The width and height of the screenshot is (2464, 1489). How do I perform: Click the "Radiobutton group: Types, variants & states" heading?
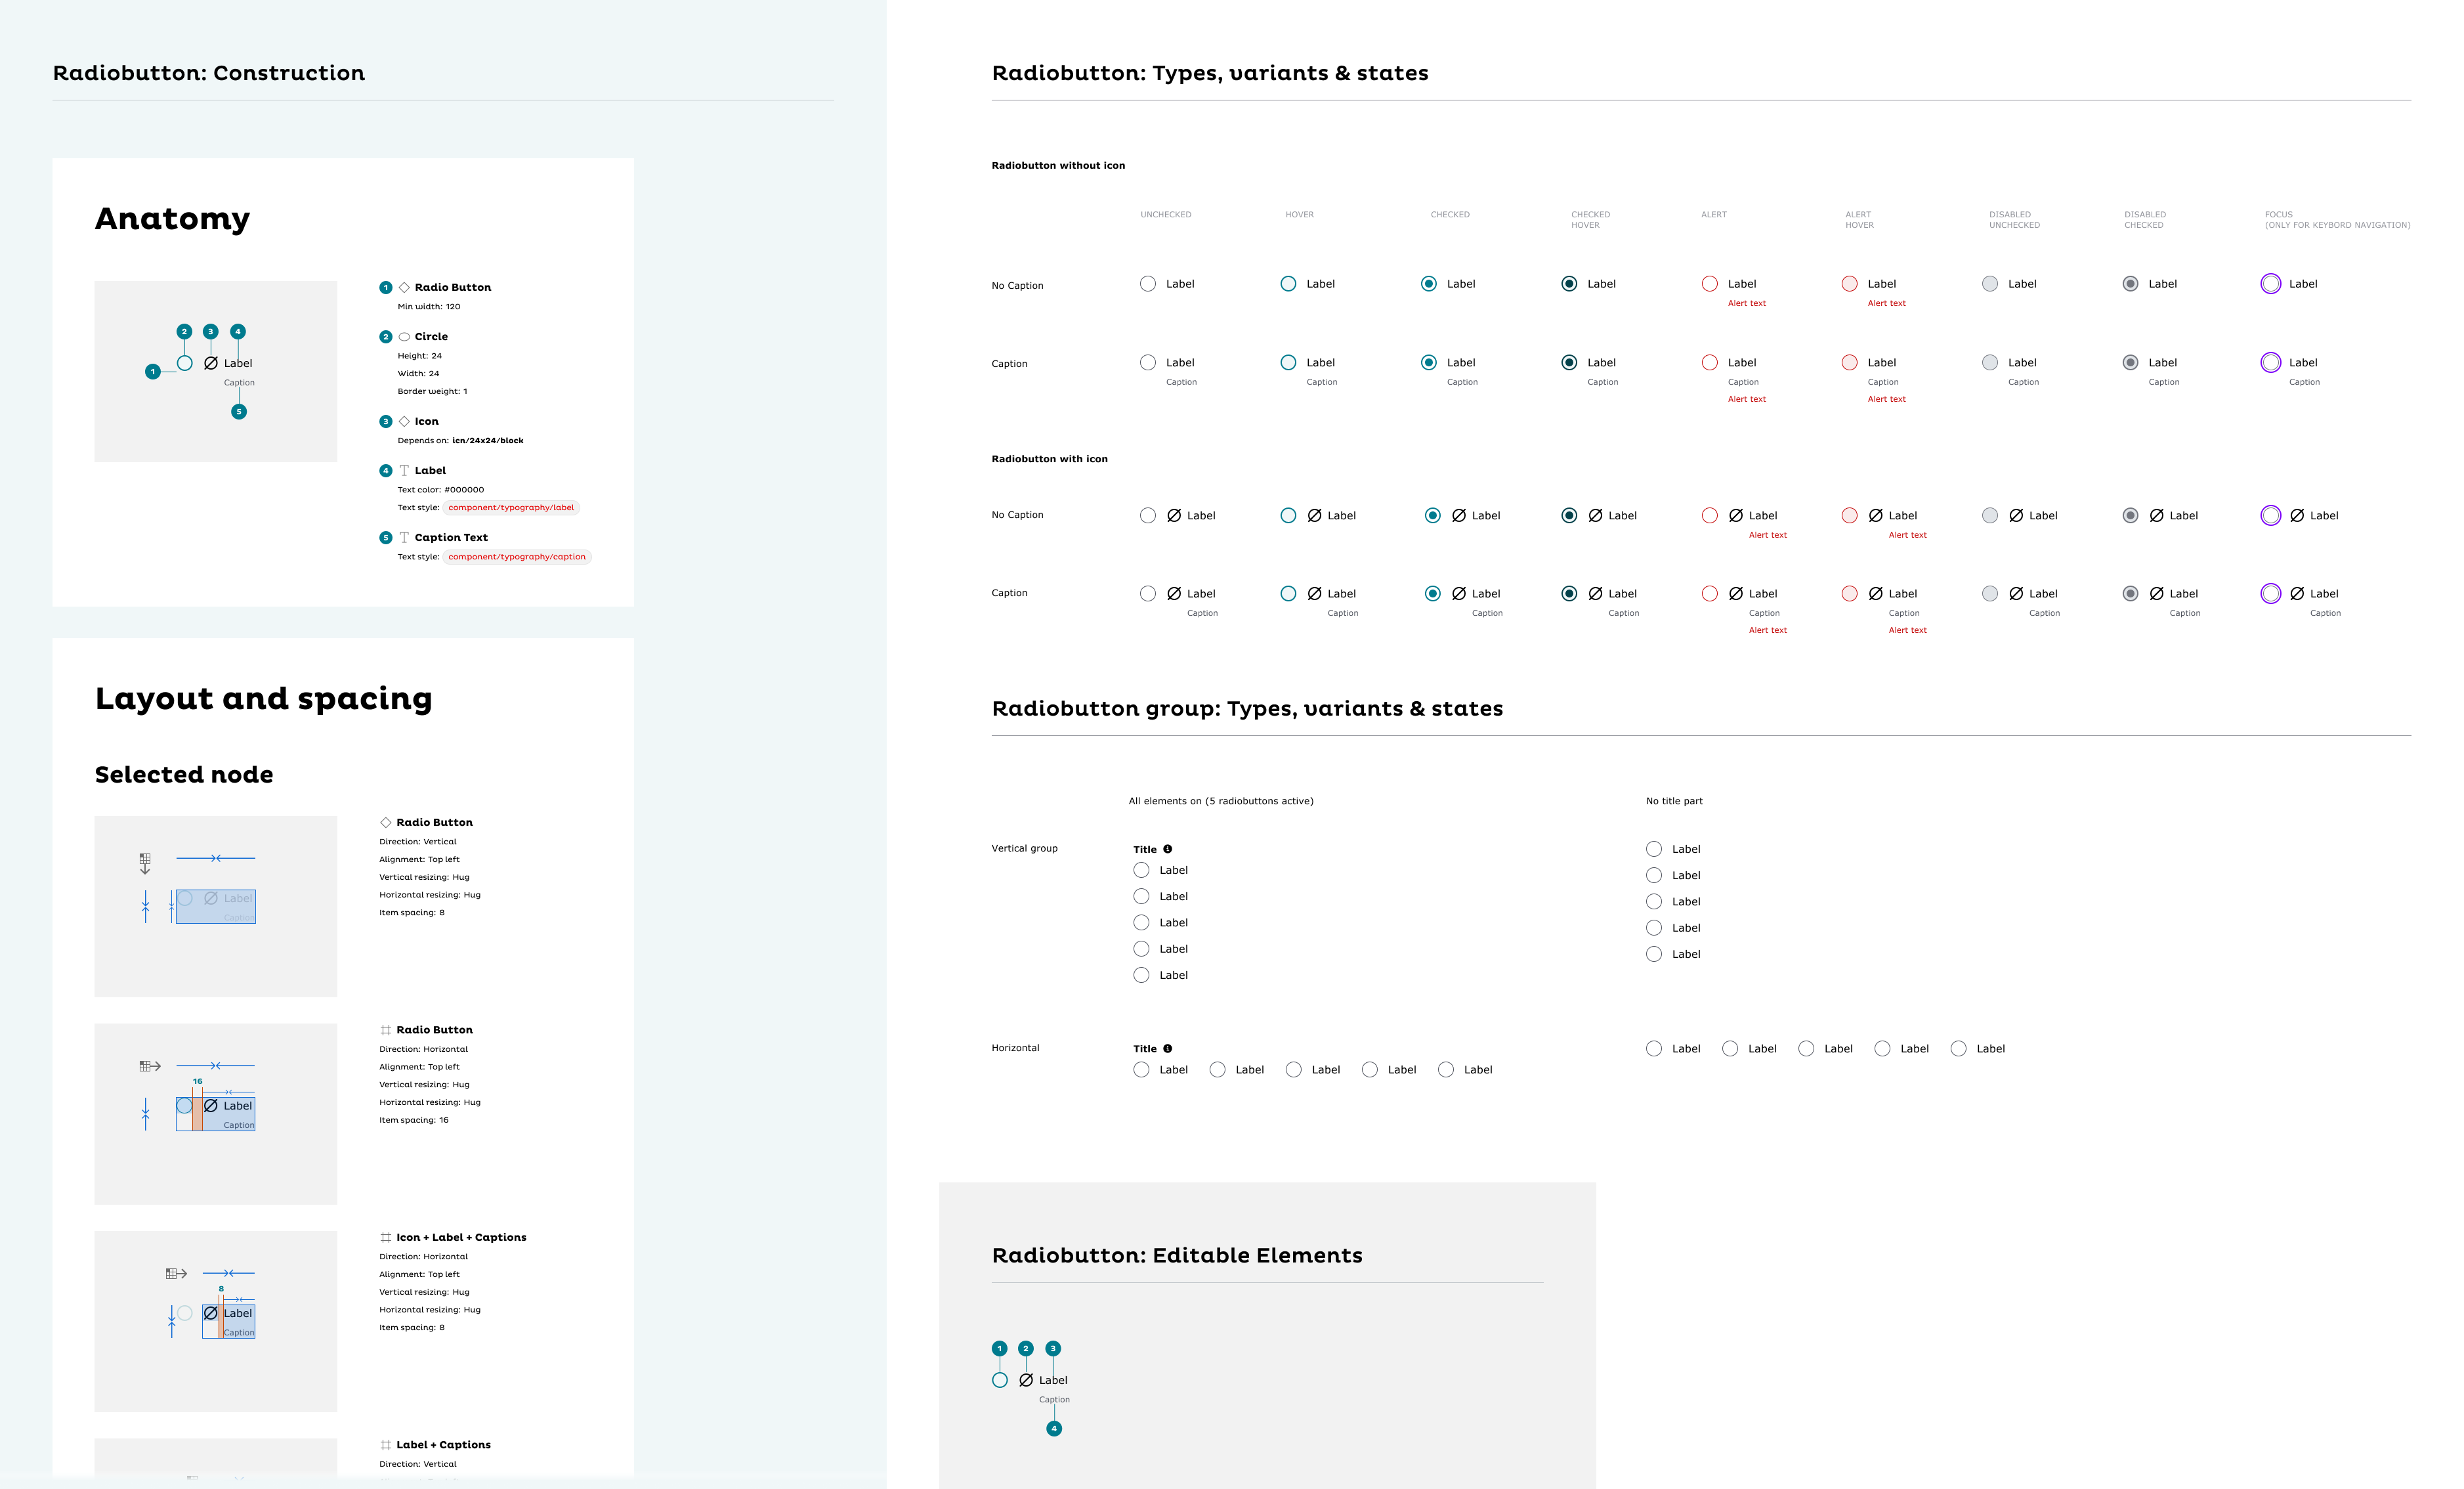tap(1247, 709)
